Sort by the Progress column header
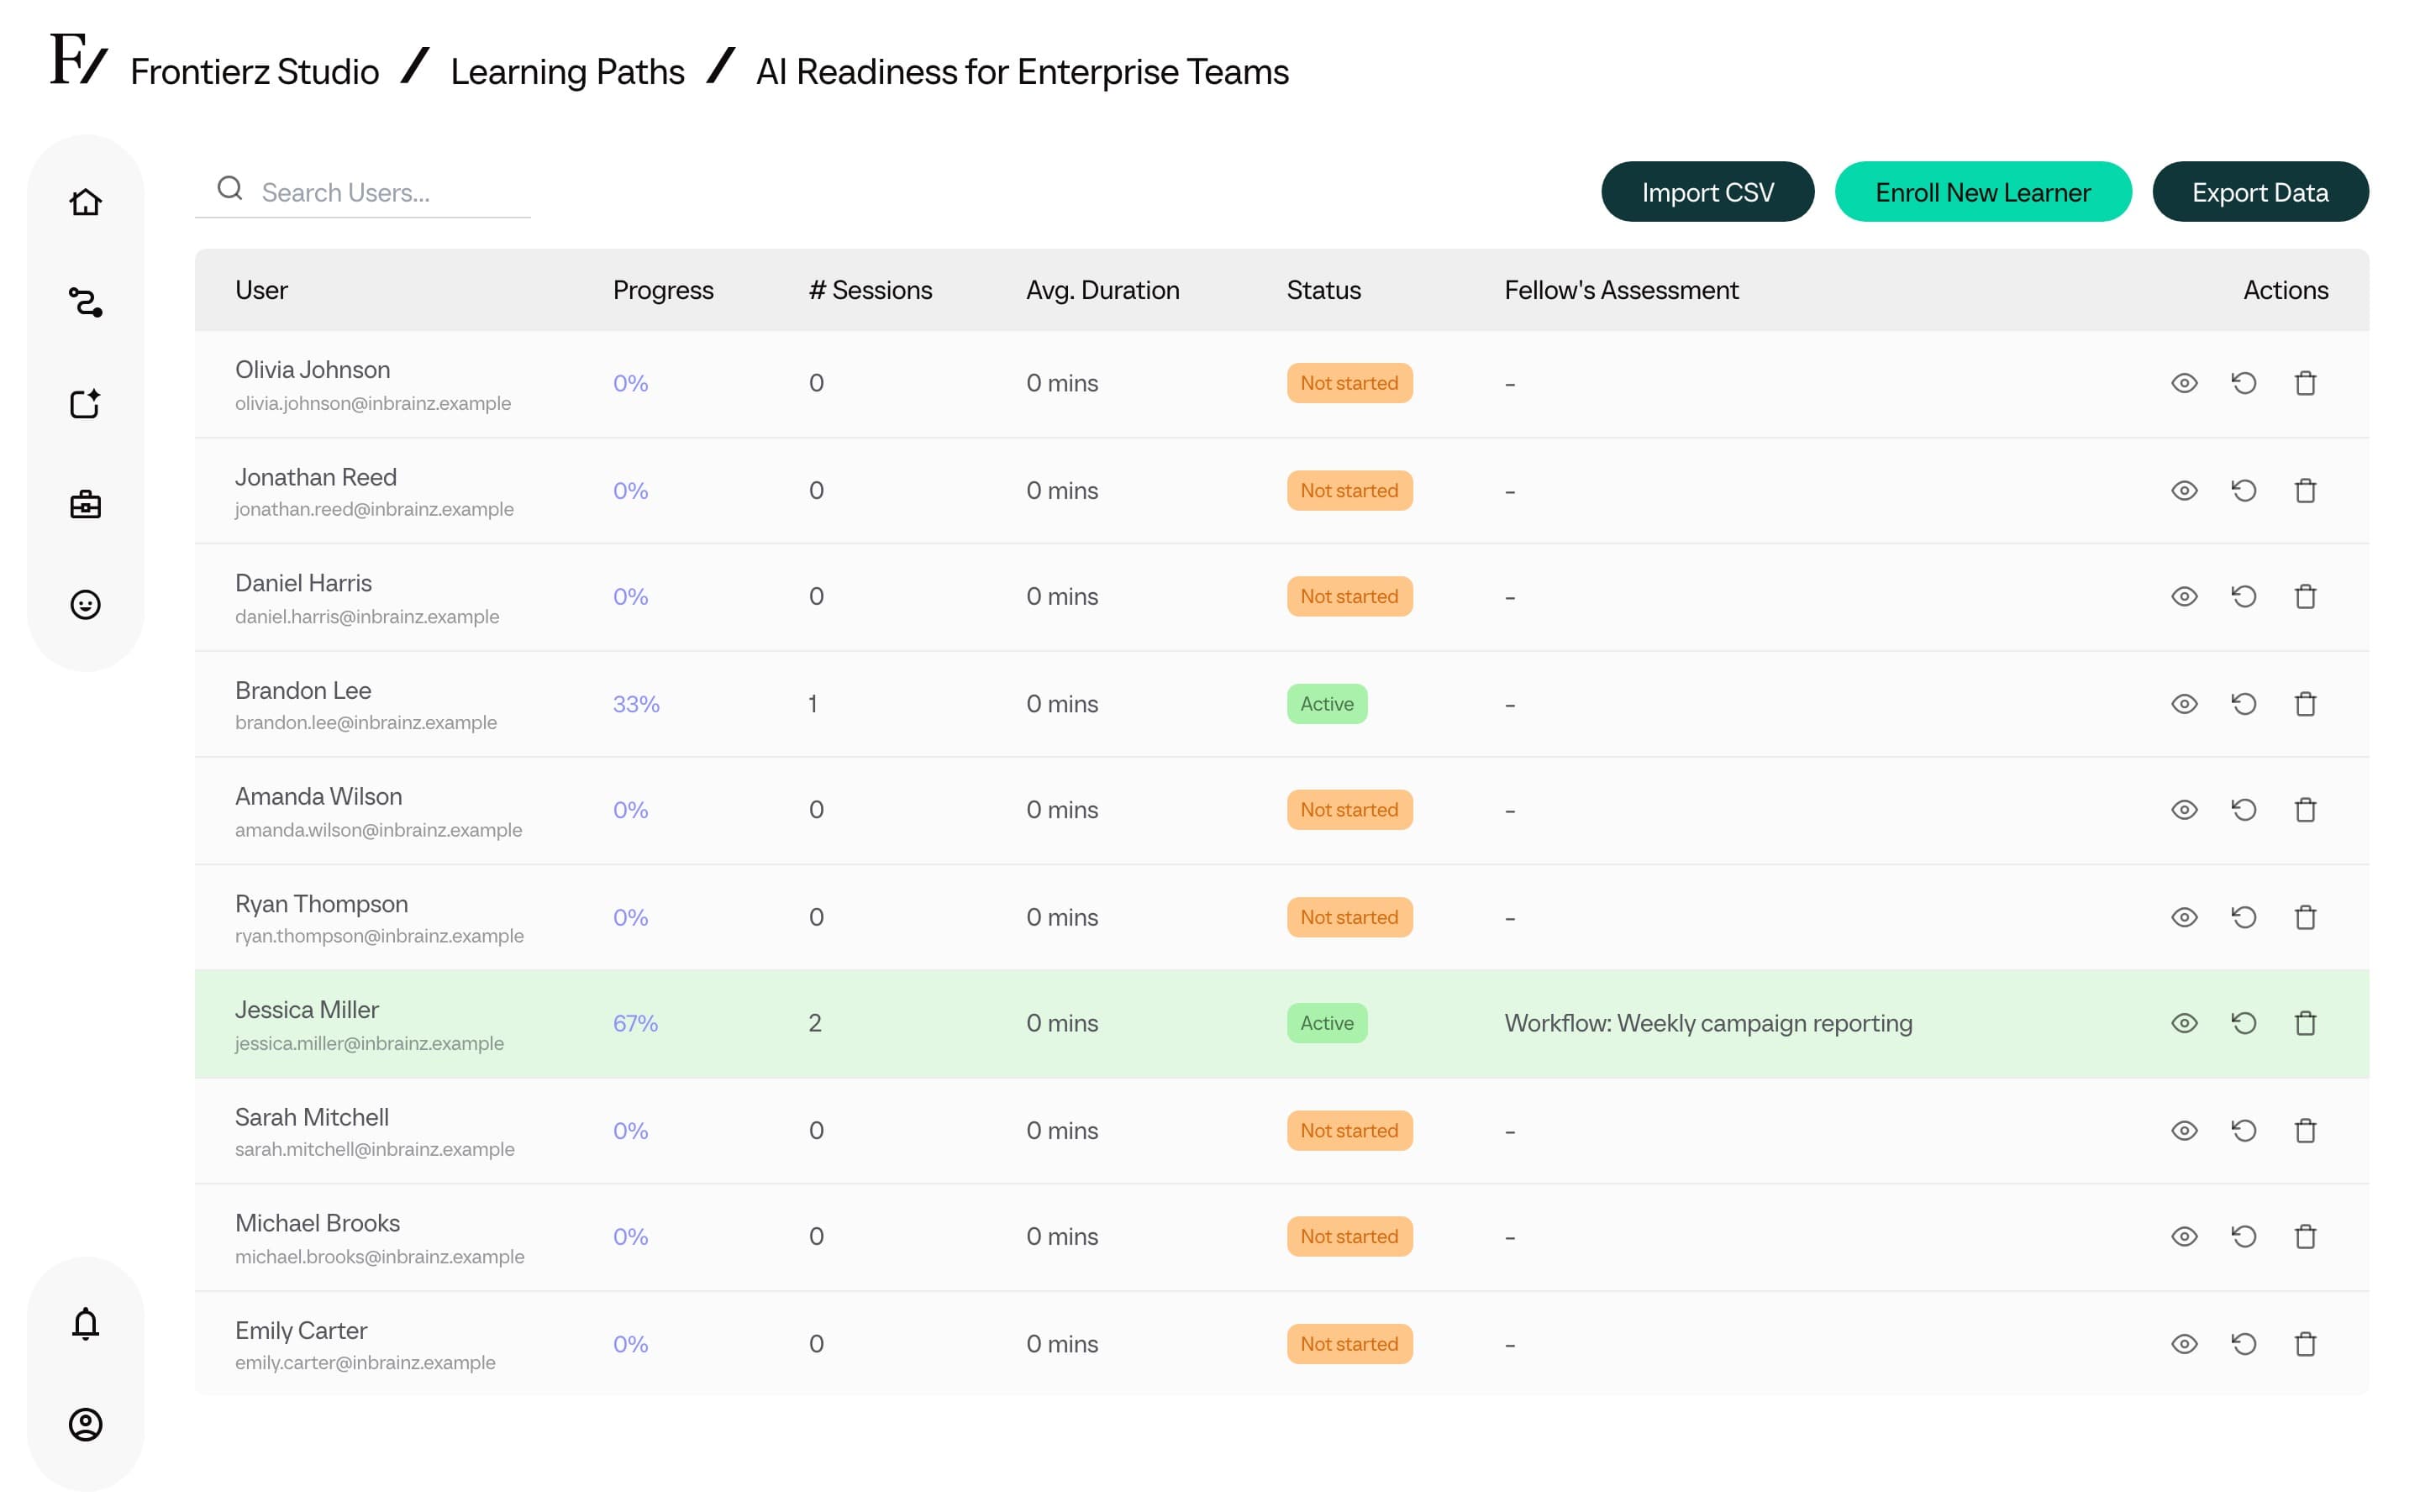 663,290
